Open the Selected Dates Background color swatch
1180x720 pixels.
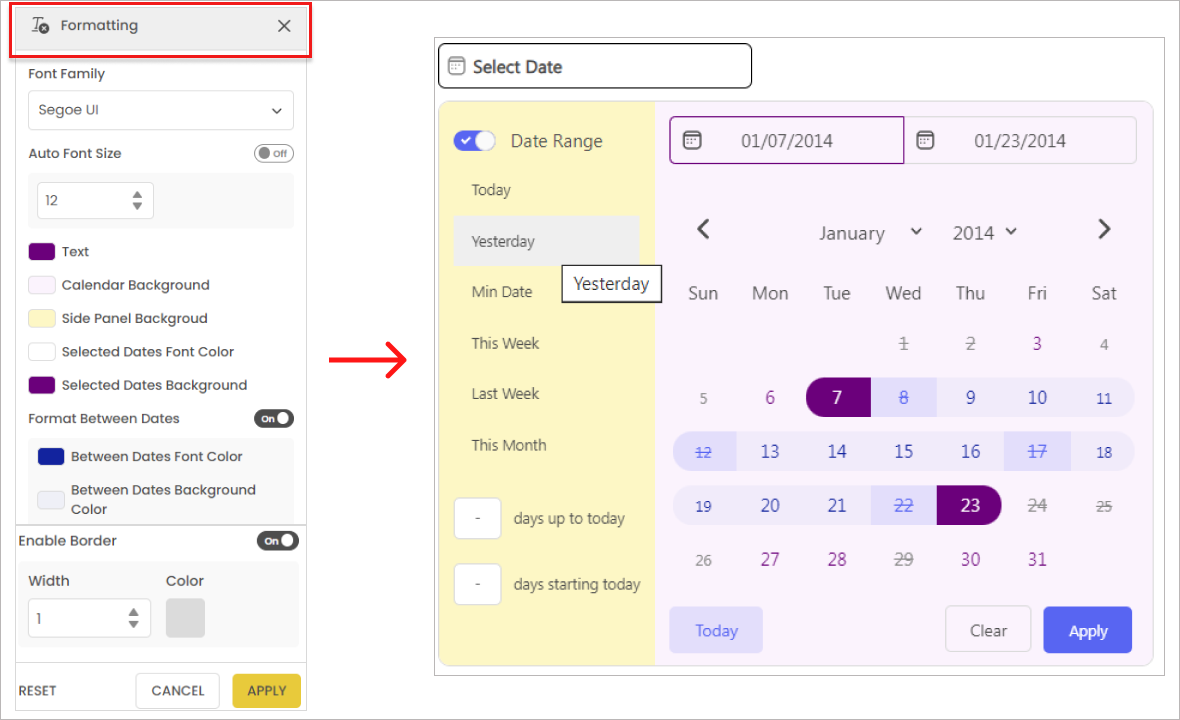(x=42, y=385)
